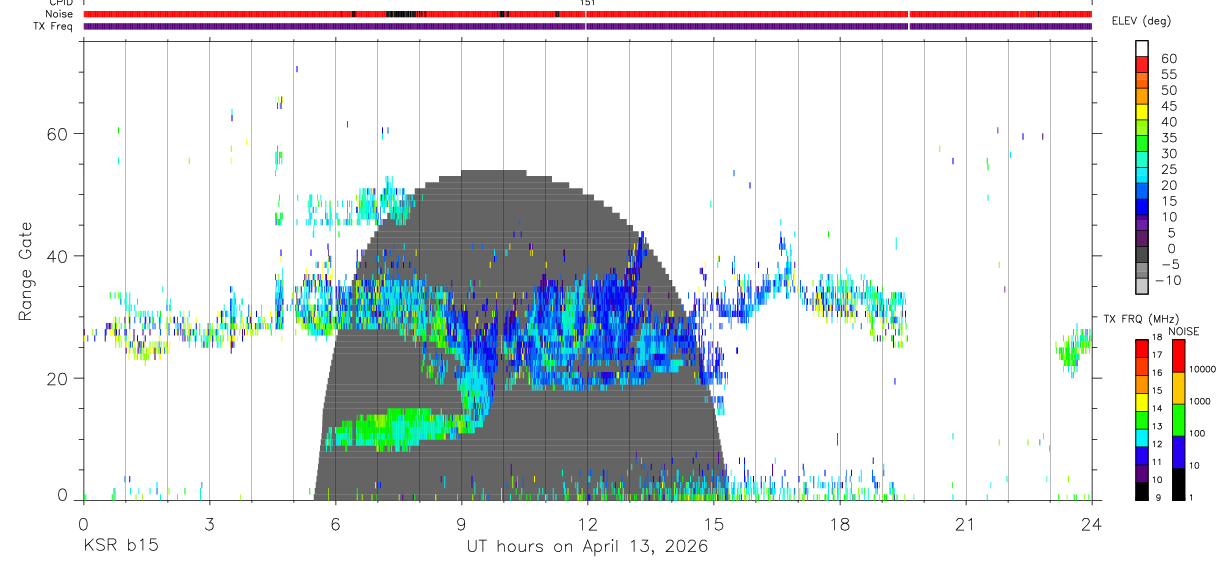Click the red NOISE colorbar segment

(1178, 356)
